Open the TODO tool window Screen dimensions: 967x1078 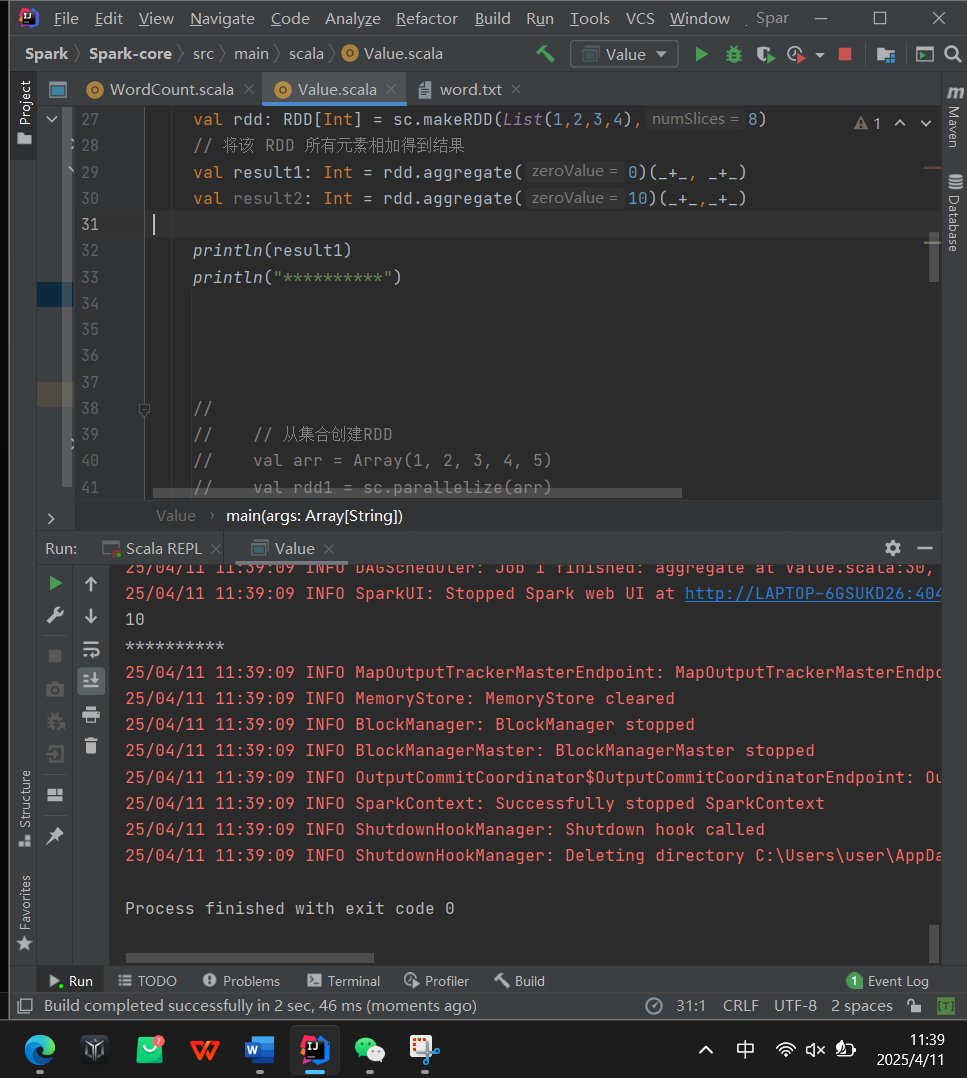pyautogui.click(x=147, y=981)
